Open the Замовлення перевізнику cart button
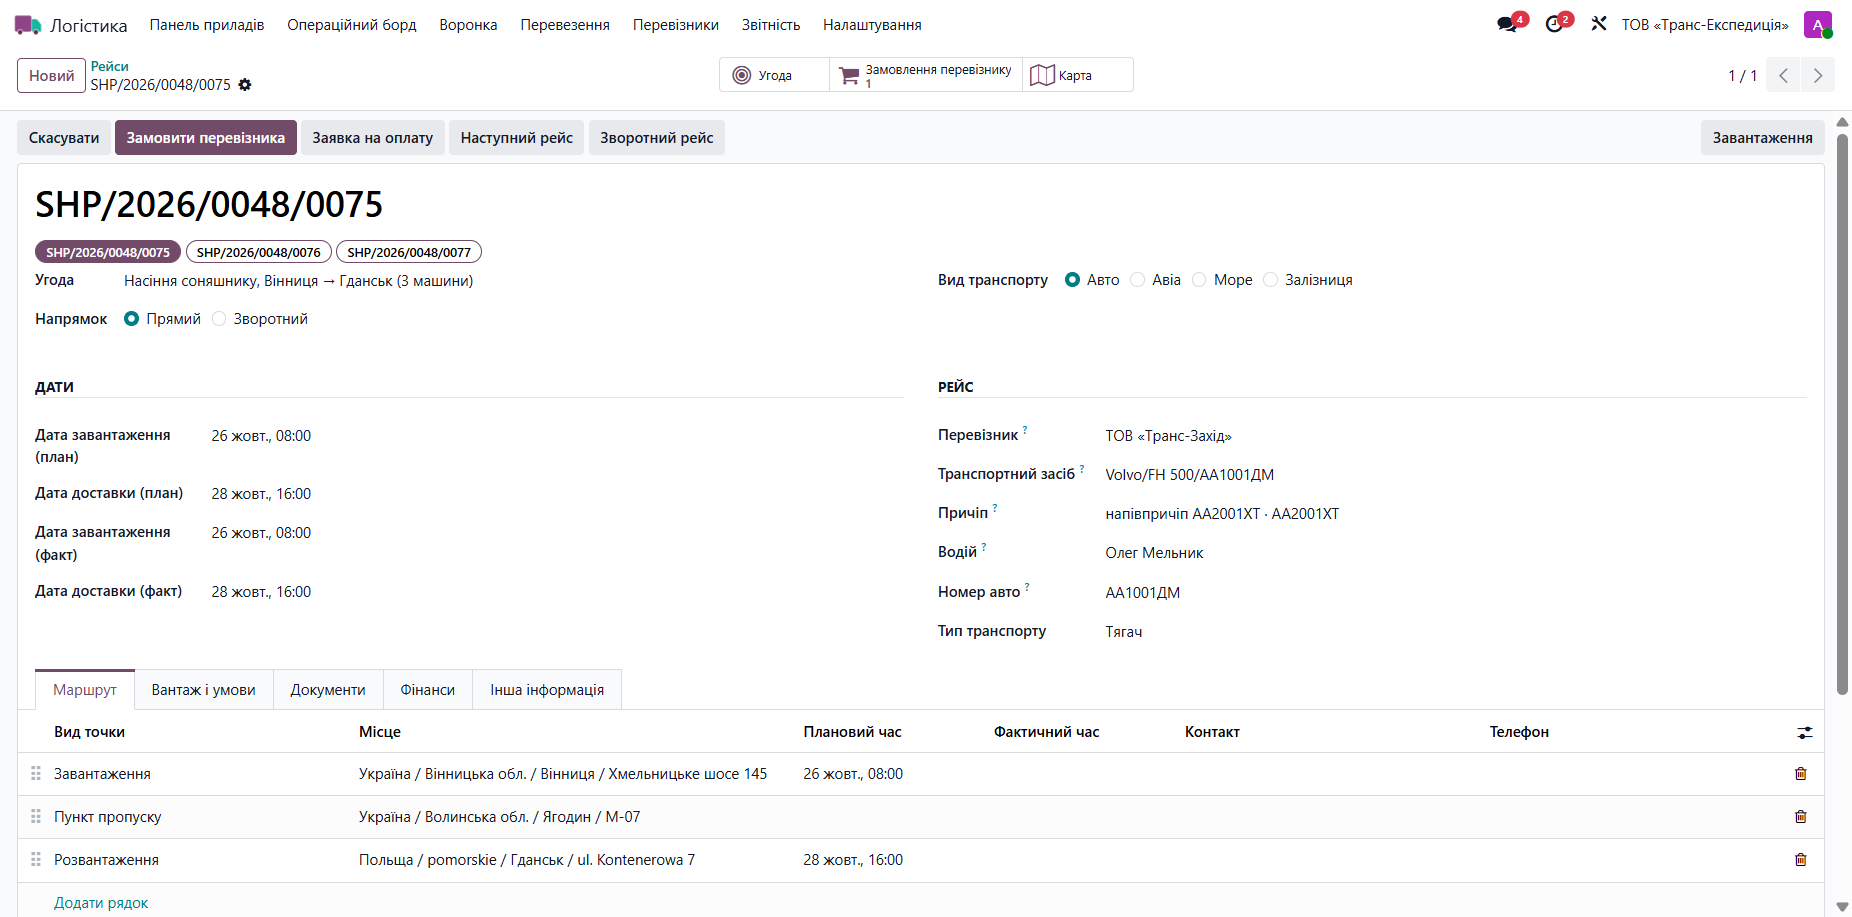This screenshot has height=917, width=1852. tap(926, 75)
